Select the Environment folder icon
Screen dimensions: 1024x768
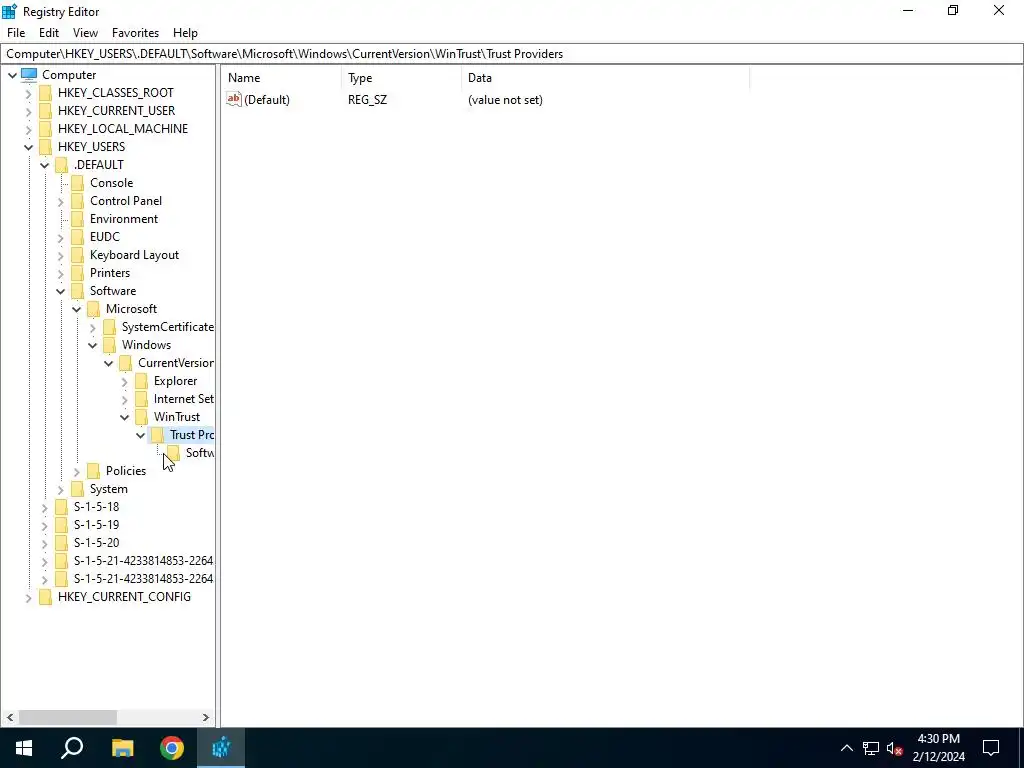pos(77,219)
